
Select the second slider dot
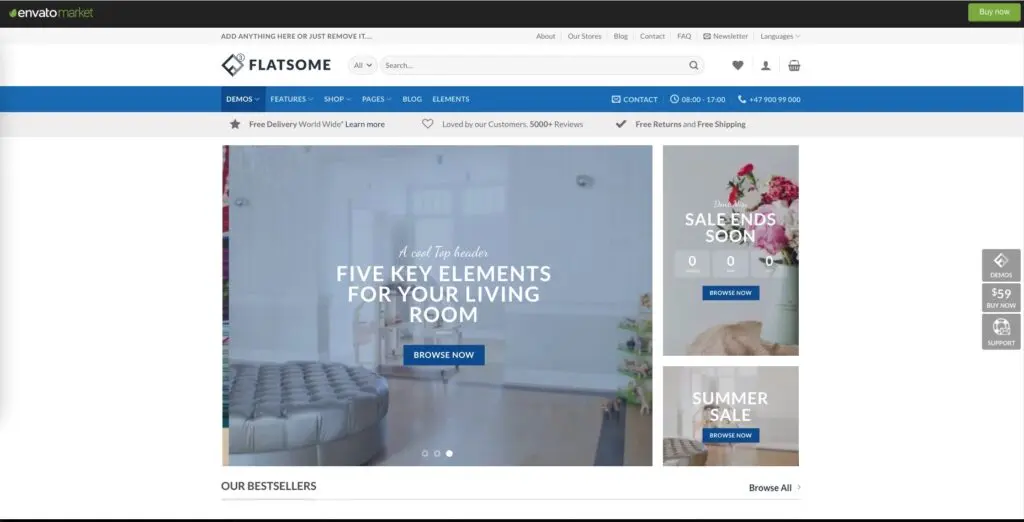437,453
